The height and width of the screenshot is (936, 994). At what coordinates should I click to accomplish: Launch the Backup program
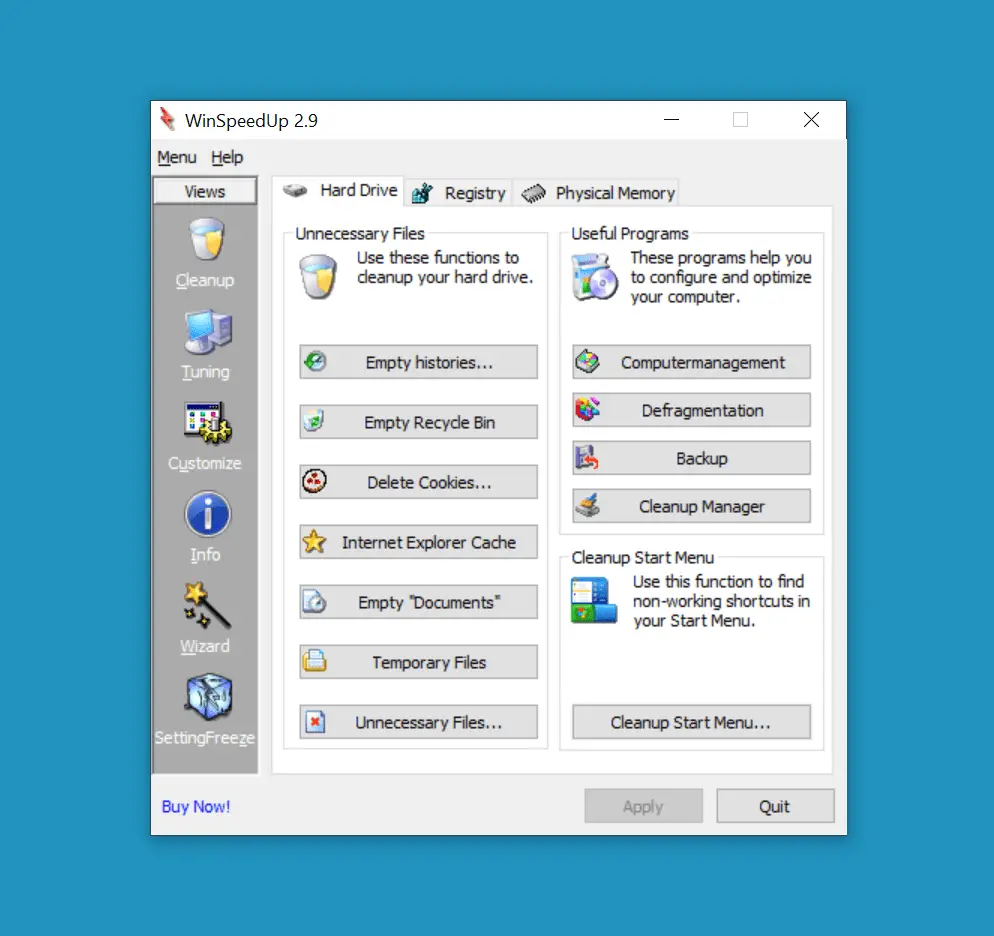point(692,458)
